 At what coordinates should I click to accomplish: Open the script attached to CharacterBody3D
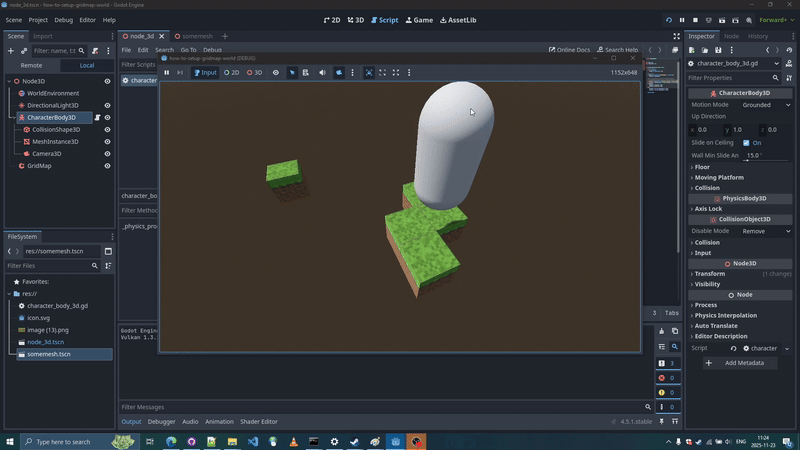[98, 118]
